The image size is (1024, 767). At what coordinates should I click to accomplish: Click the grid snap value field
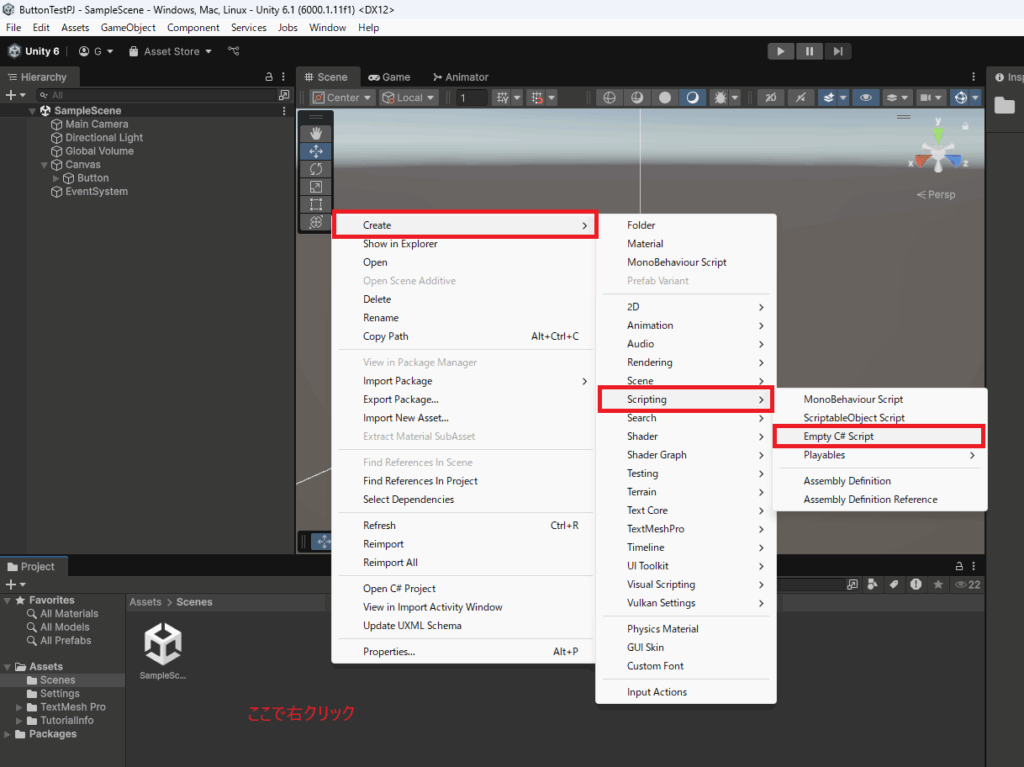click(x=472, y=97)
